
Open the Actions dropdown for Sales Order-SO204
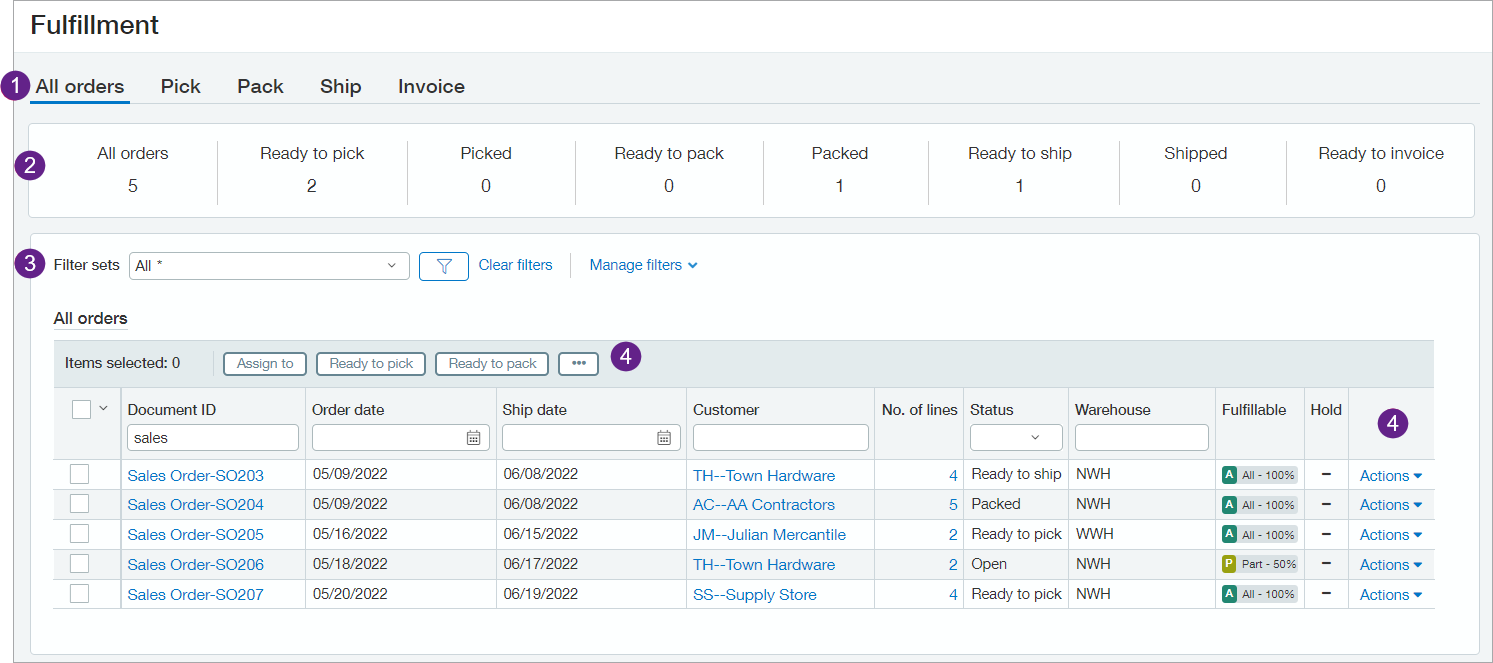coord(1389,504)
